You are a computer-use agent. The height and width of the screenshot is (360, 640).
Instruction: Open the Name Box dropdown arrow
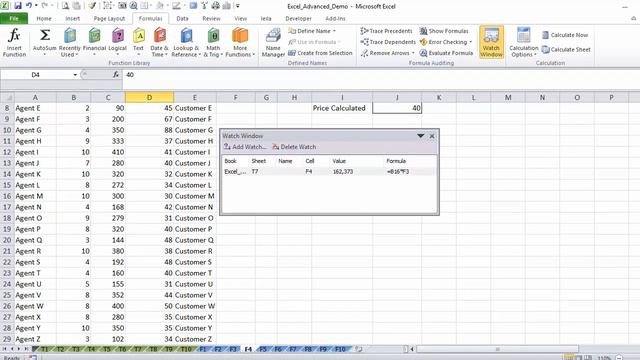coord(75,75)
